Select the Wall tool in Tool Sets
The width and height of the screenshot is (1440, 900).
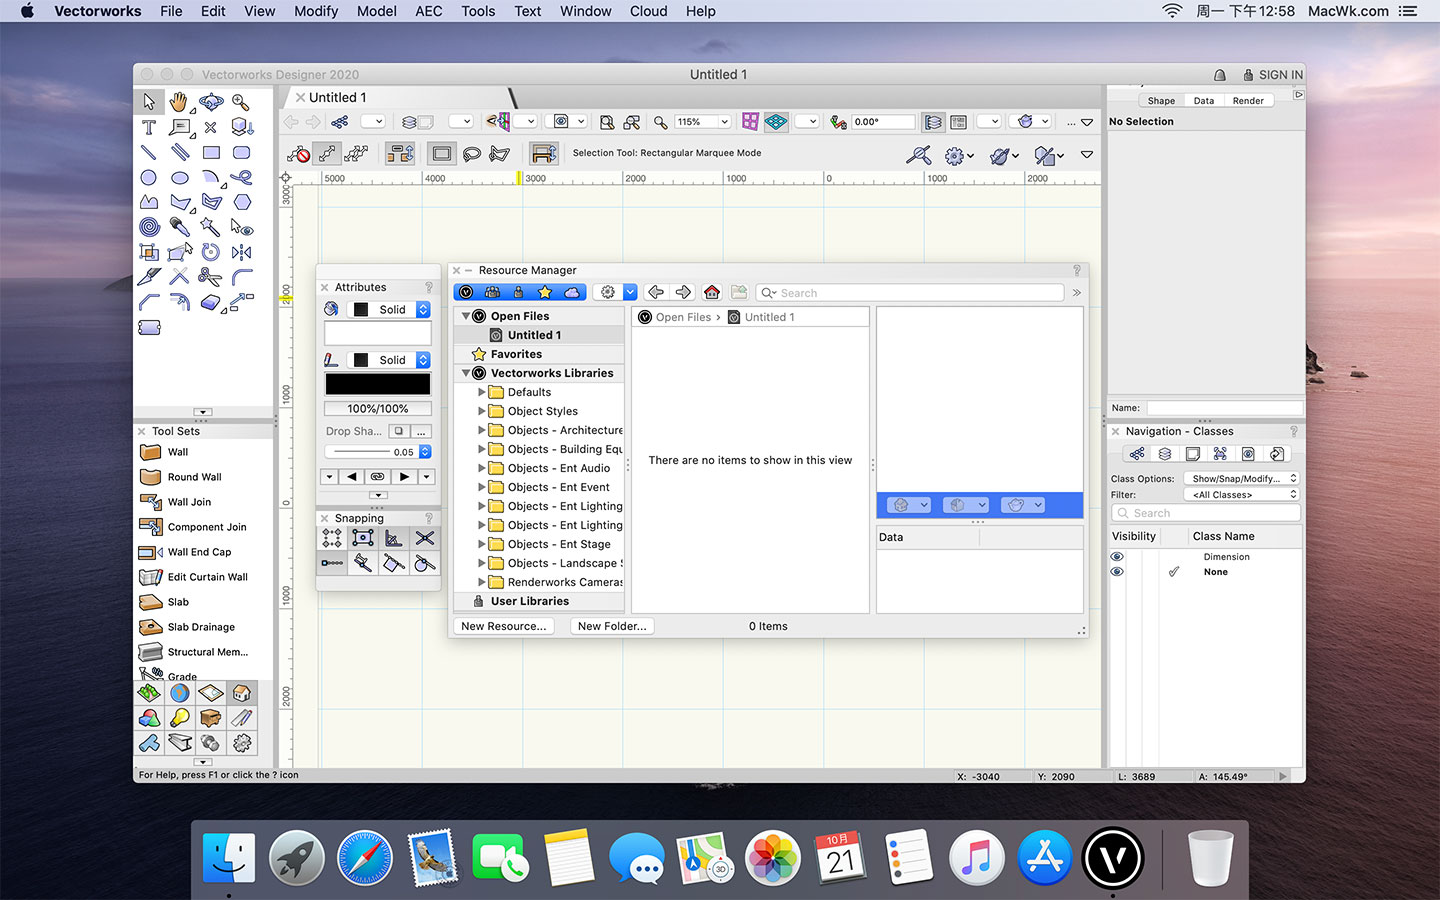click(178, 452)
